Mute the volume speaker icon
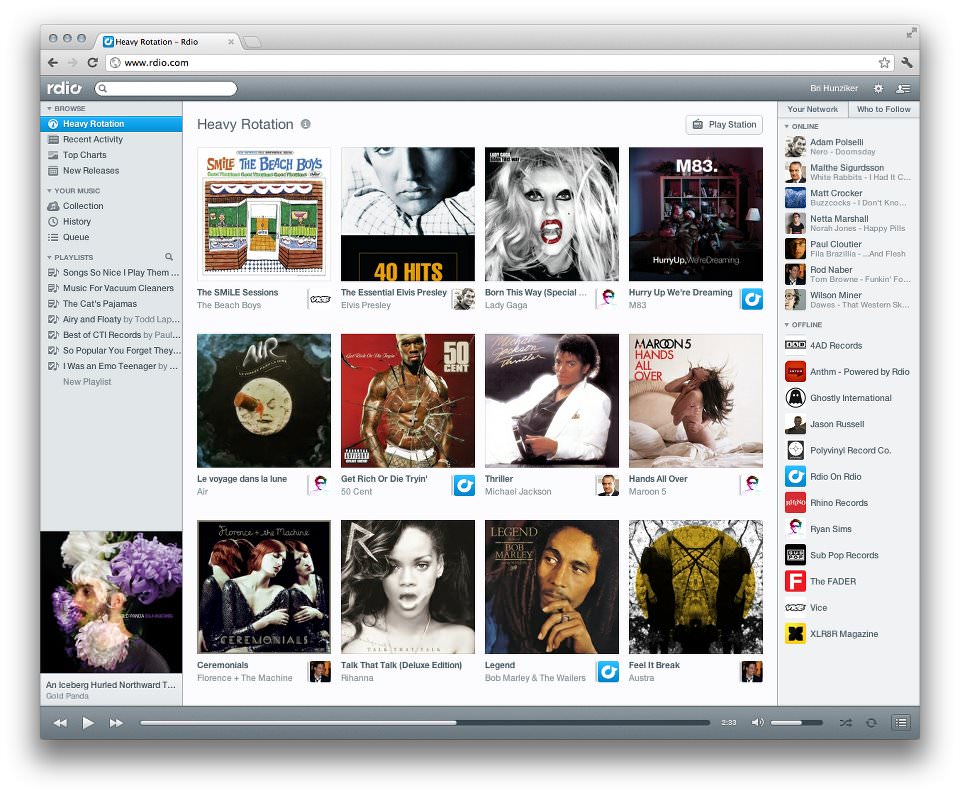960x795 pixels. [x=757, y=722]
